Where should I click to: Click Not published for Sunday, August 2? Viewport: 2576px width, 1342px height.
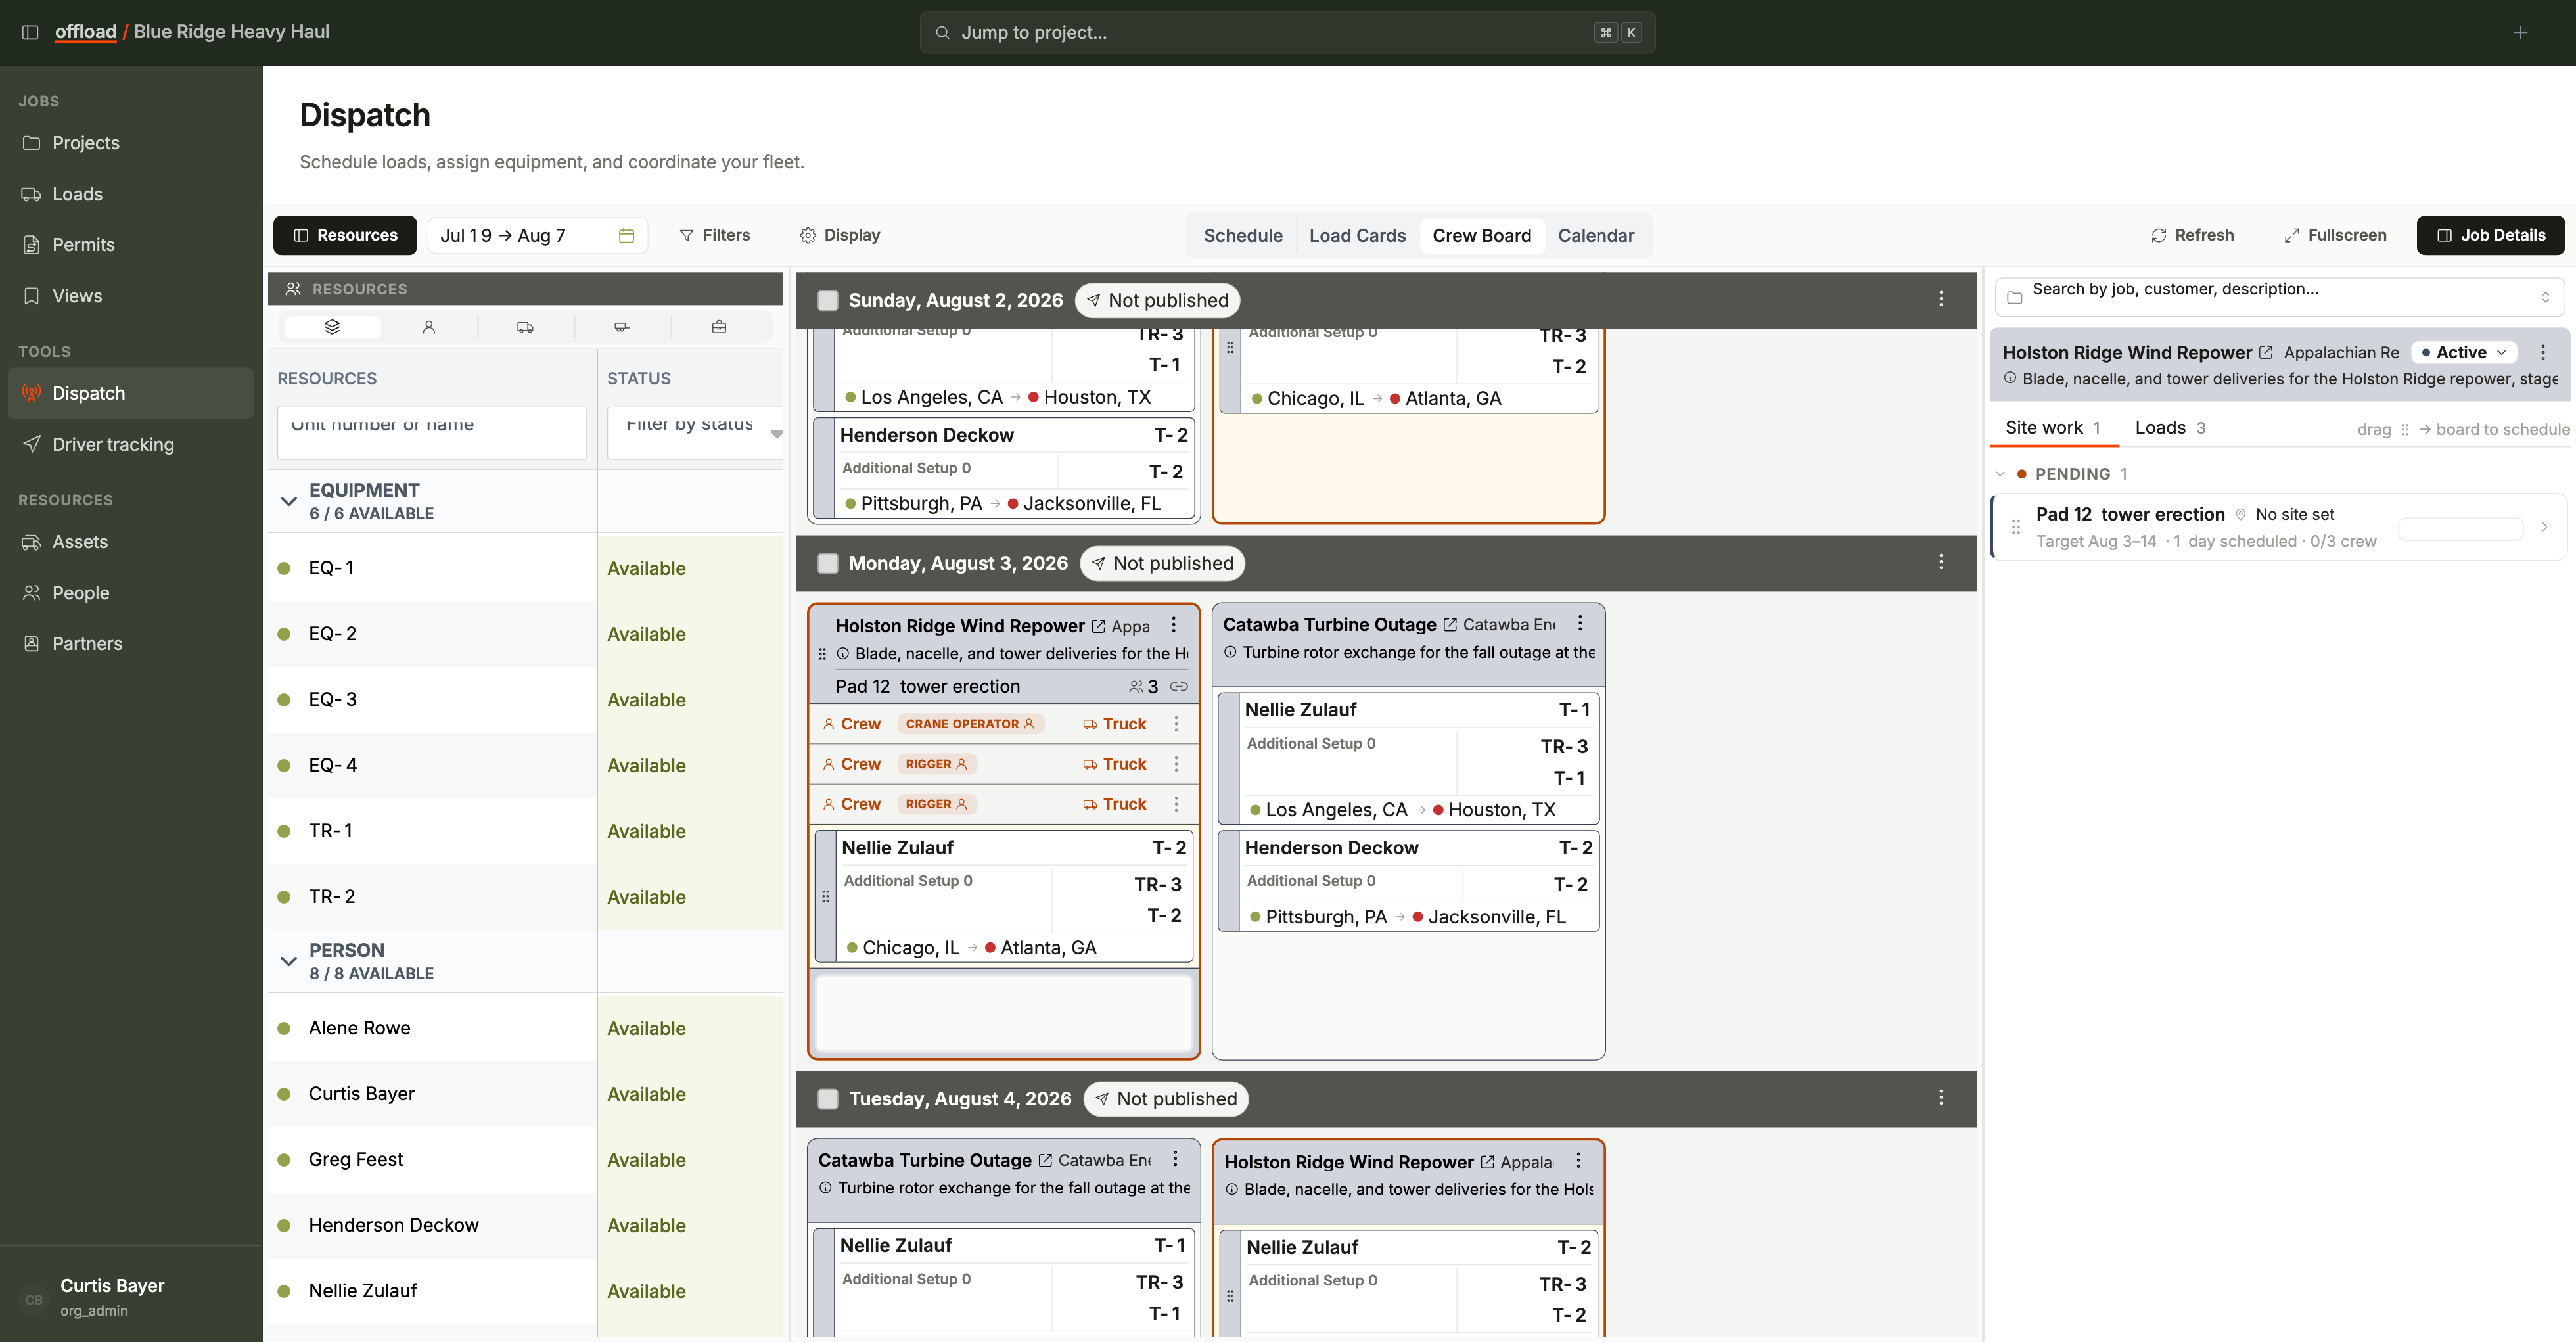pyautogui.click(x=1157, y=300)
